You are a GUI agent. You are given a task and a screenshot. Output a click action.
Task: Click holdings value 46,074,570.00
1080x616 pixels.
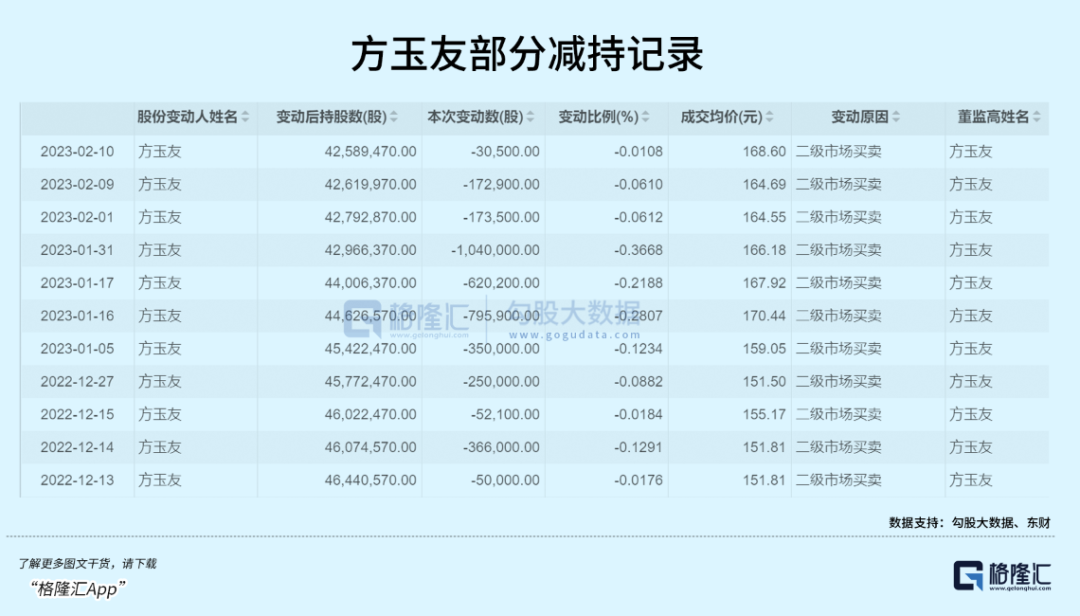coord(371,447)
